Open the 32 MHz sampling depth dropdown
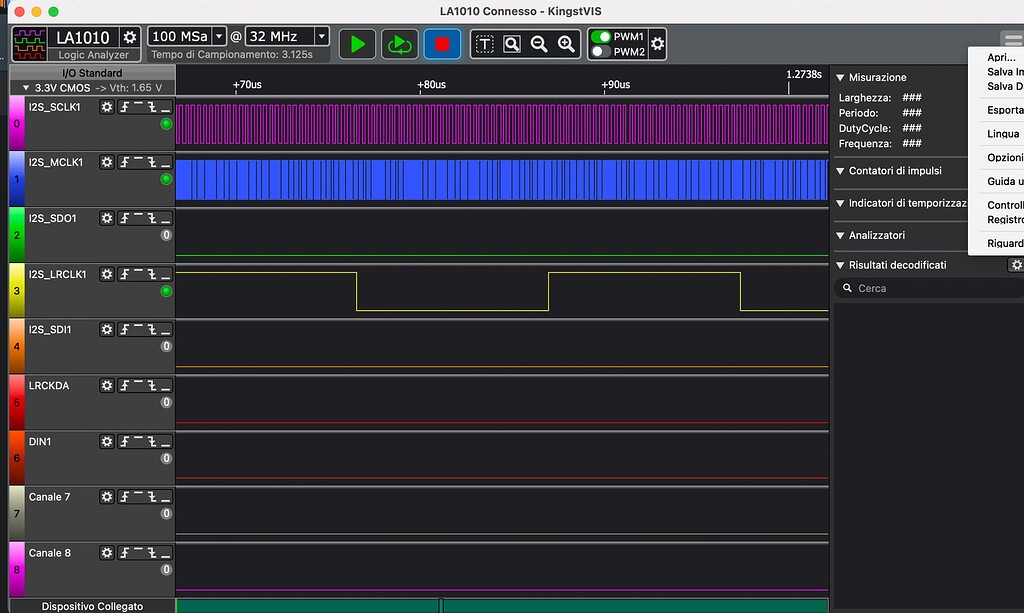 pyautogui.click(x=320, y=37)
